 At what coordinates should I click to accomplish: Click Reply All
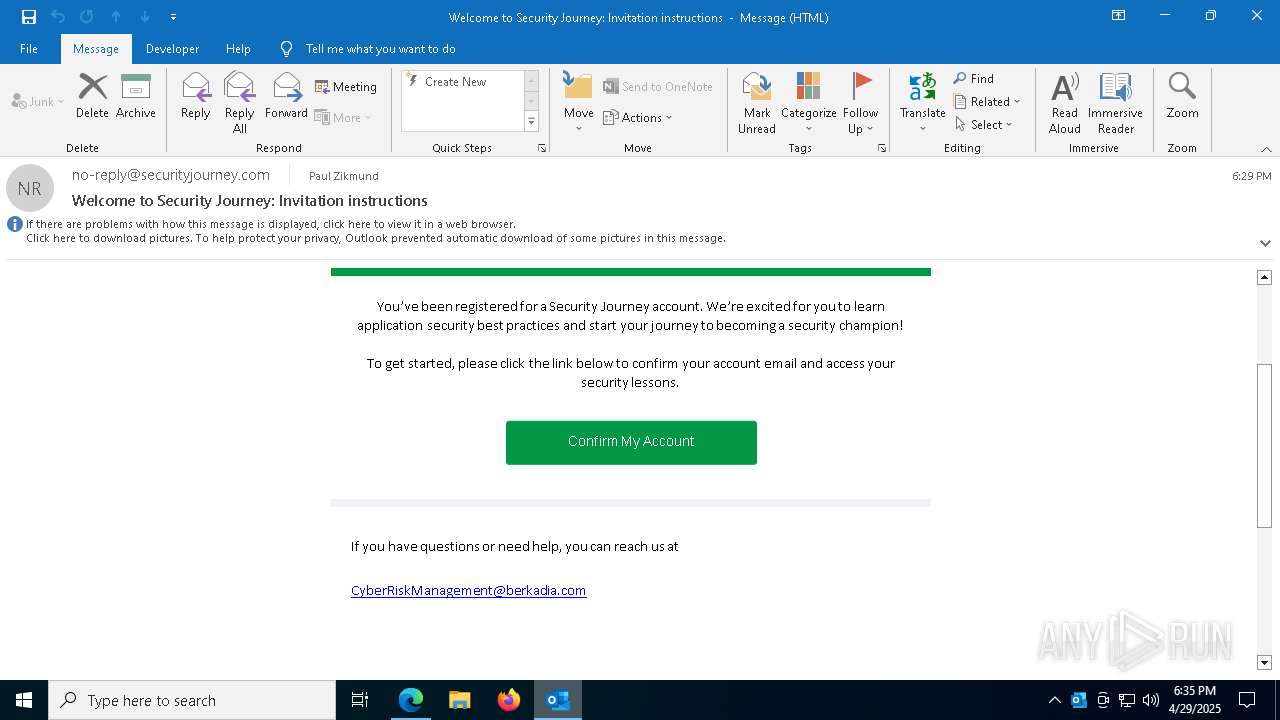[x=240, y=102]
